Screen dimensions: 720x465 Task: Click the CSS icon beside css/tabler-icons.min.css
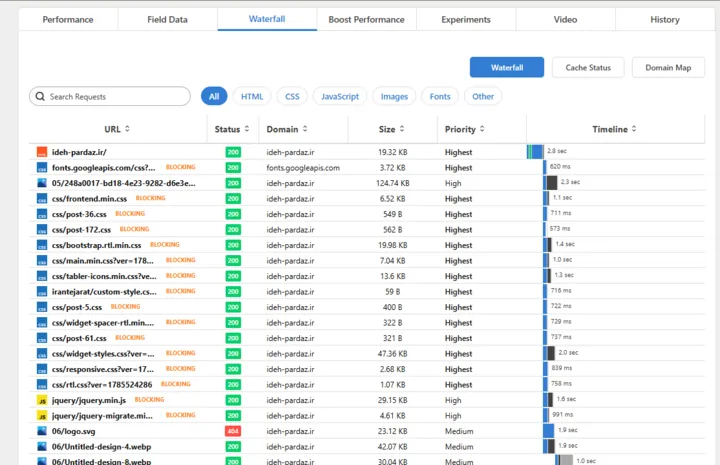coord(42,276)
